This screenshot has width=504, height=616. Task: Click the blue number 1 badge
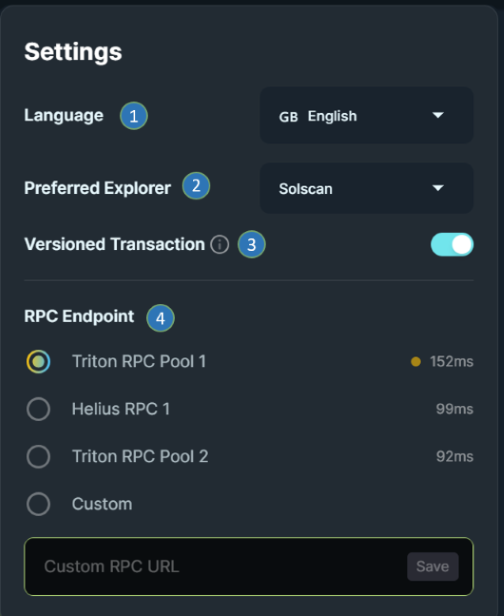134,116
